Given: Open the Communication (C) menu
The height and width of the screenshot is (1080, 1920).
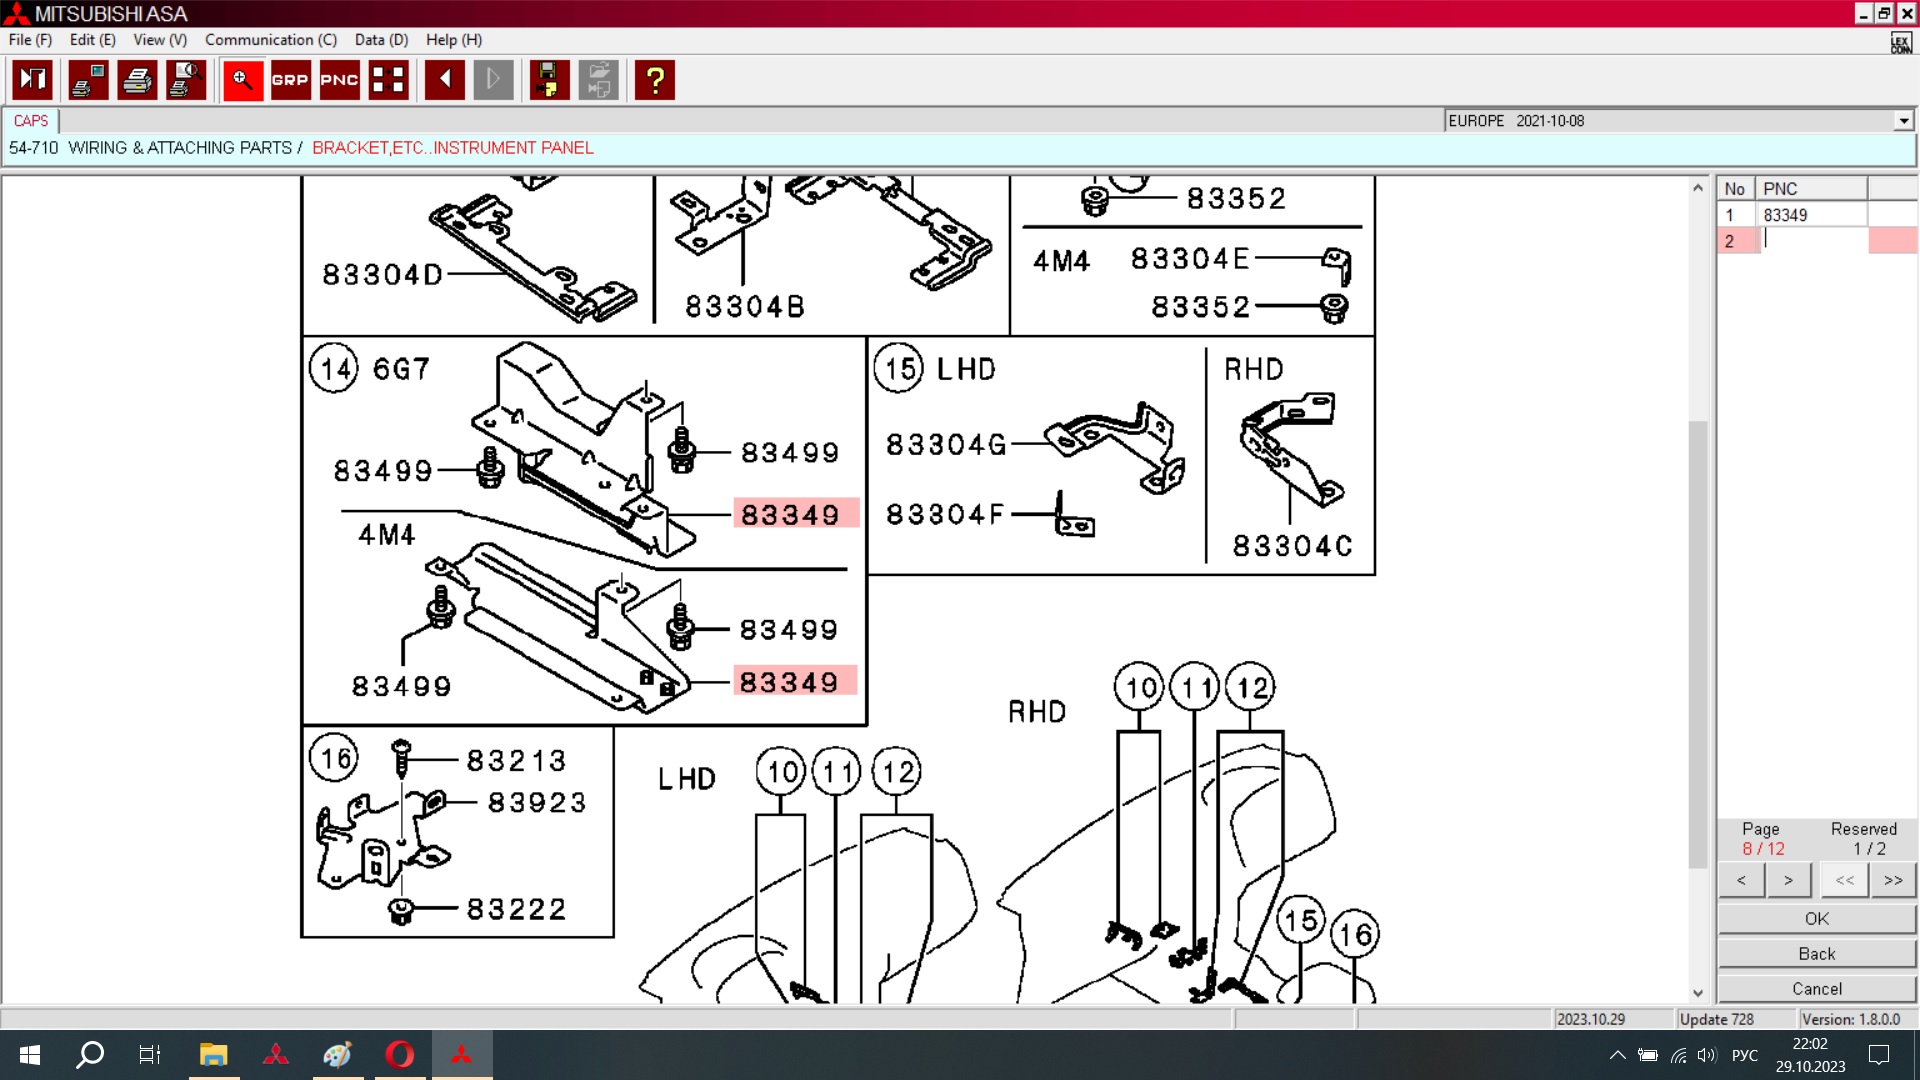Looking at the screenshot, I should (x=270, y=40).
